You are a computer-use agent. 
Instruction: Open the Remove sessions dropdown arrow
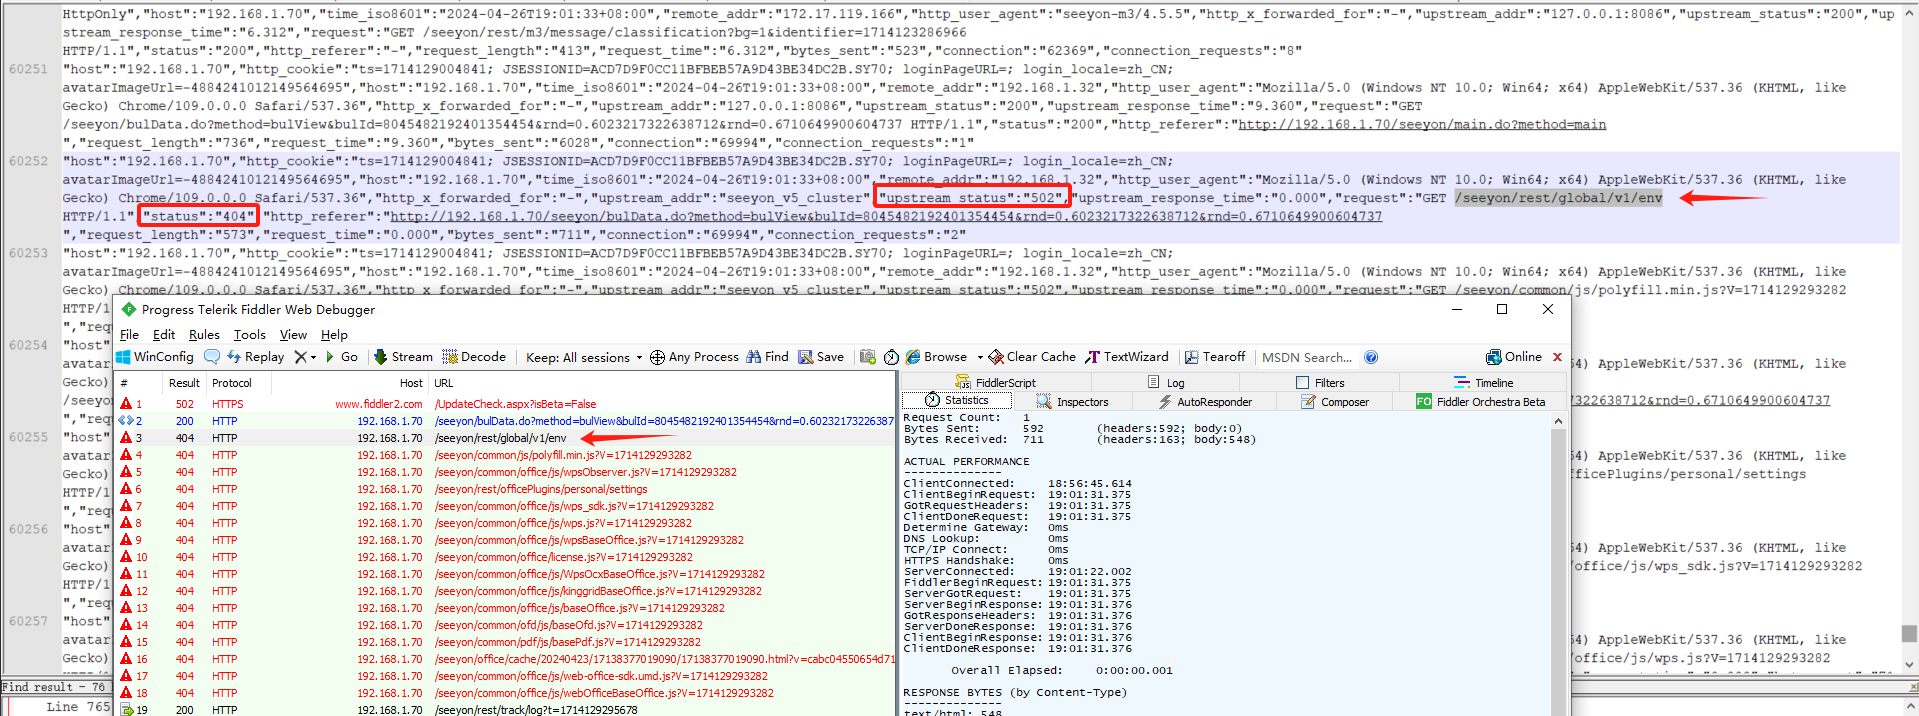[x=313, y=357]
